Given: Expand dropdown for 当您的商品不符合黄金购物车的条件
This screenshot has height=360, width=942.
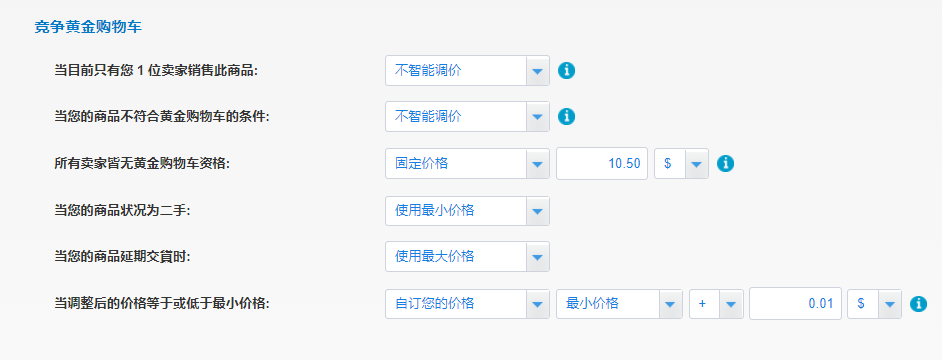Looking at the screenshot, I should pos(467,117).
